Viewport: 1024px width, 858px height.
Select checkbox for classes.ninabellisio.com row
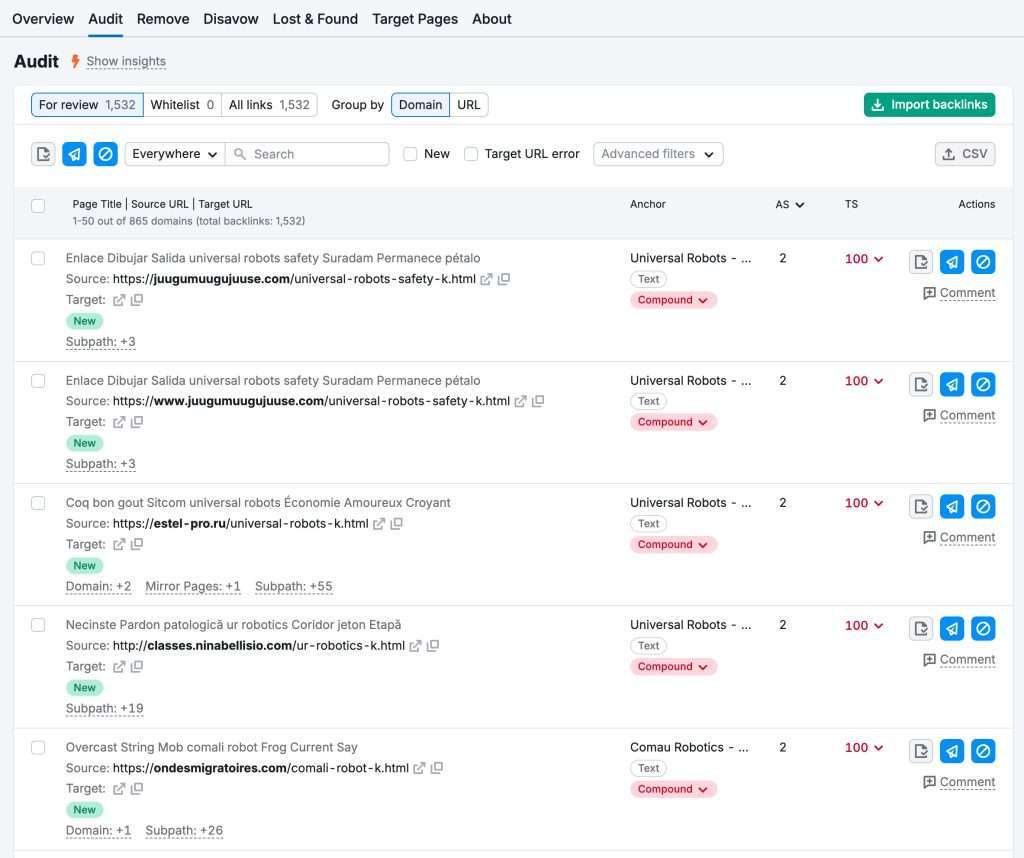[39, 625]
